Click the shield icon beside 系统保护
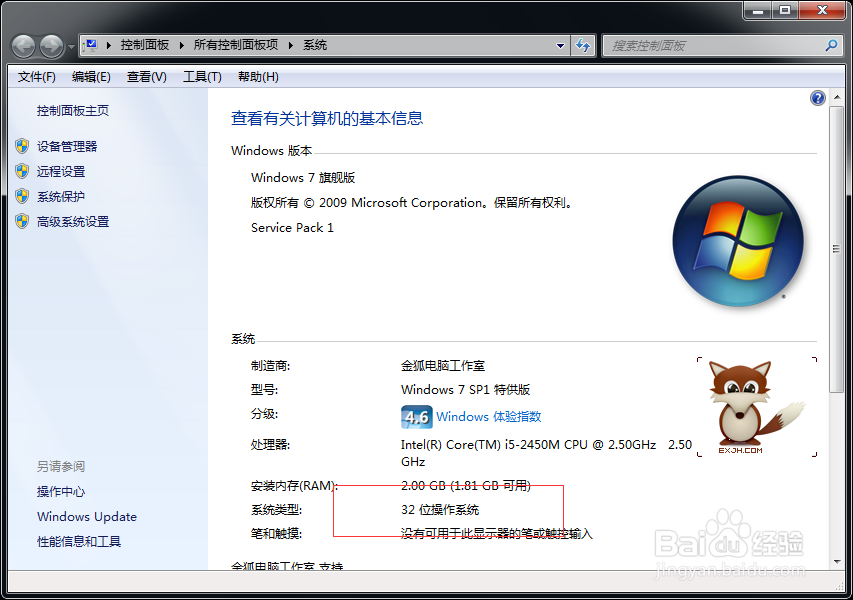The height and width of the screenshot is (600, 853). pos(22,196)
